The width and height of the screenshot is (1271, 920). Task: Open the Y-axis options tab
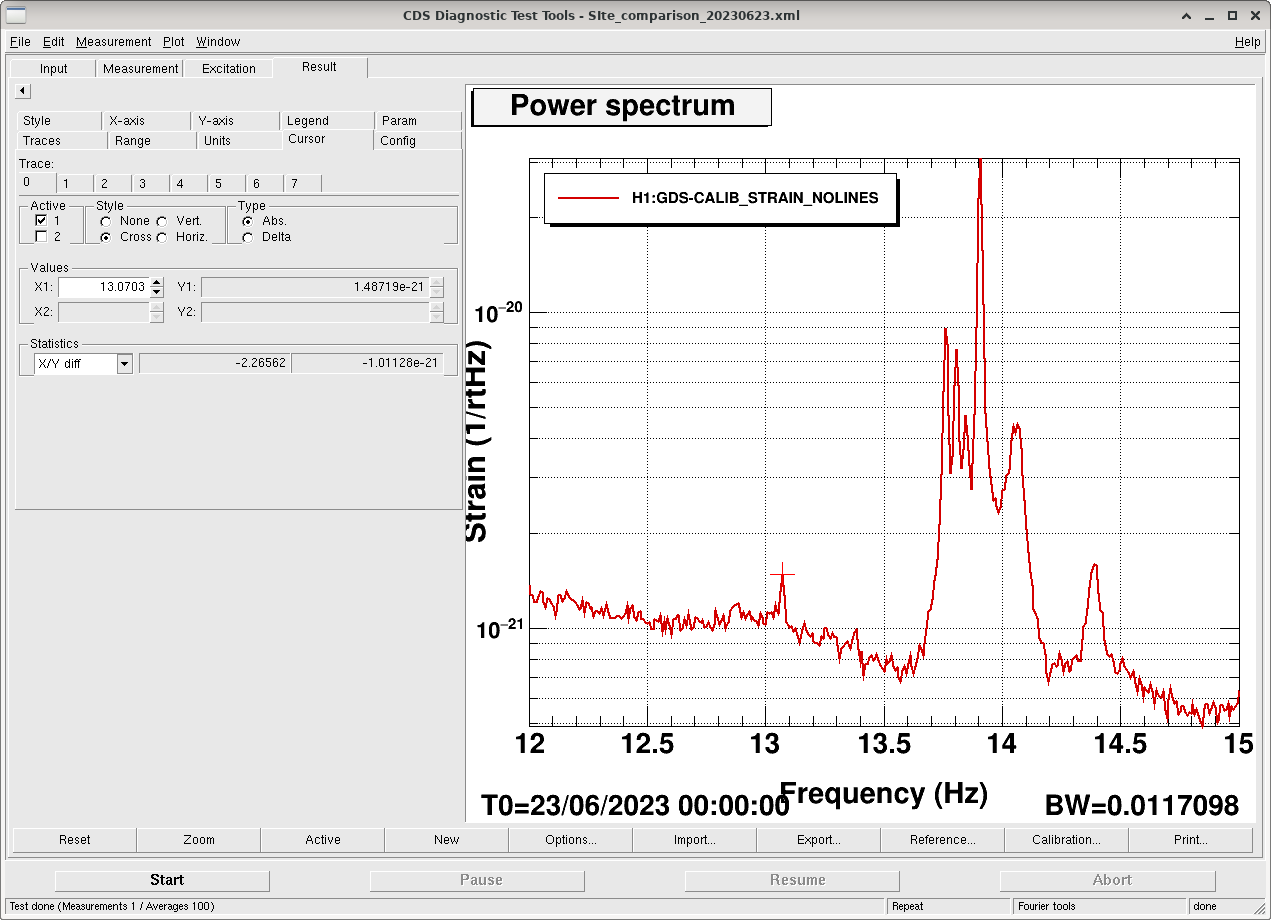[x=235, y=121]
